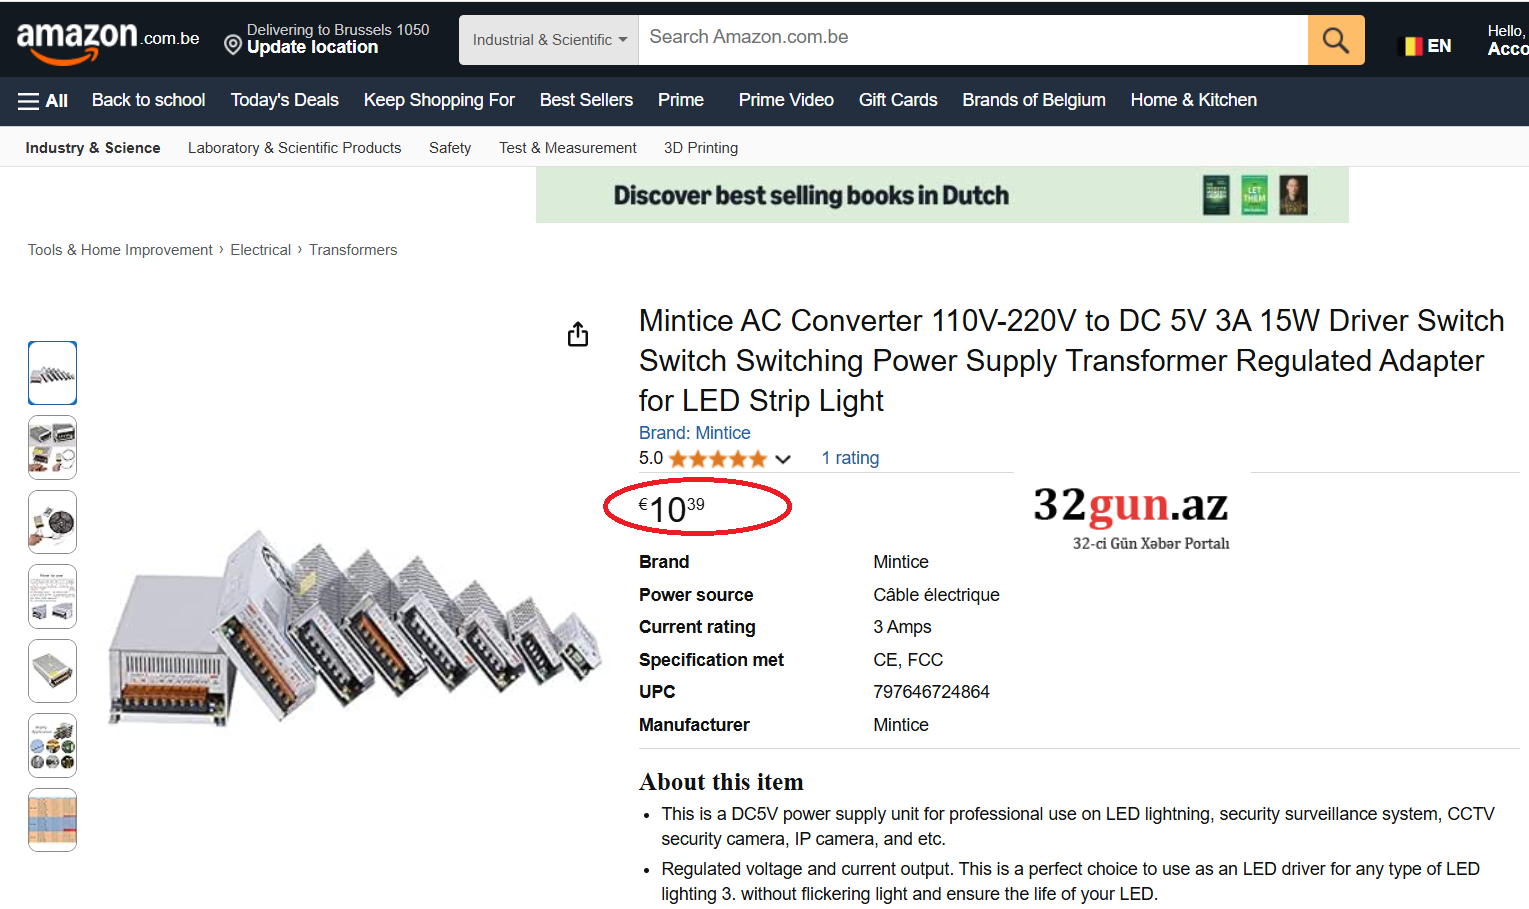Select the Test & Measurement tab

pos(567,148)
